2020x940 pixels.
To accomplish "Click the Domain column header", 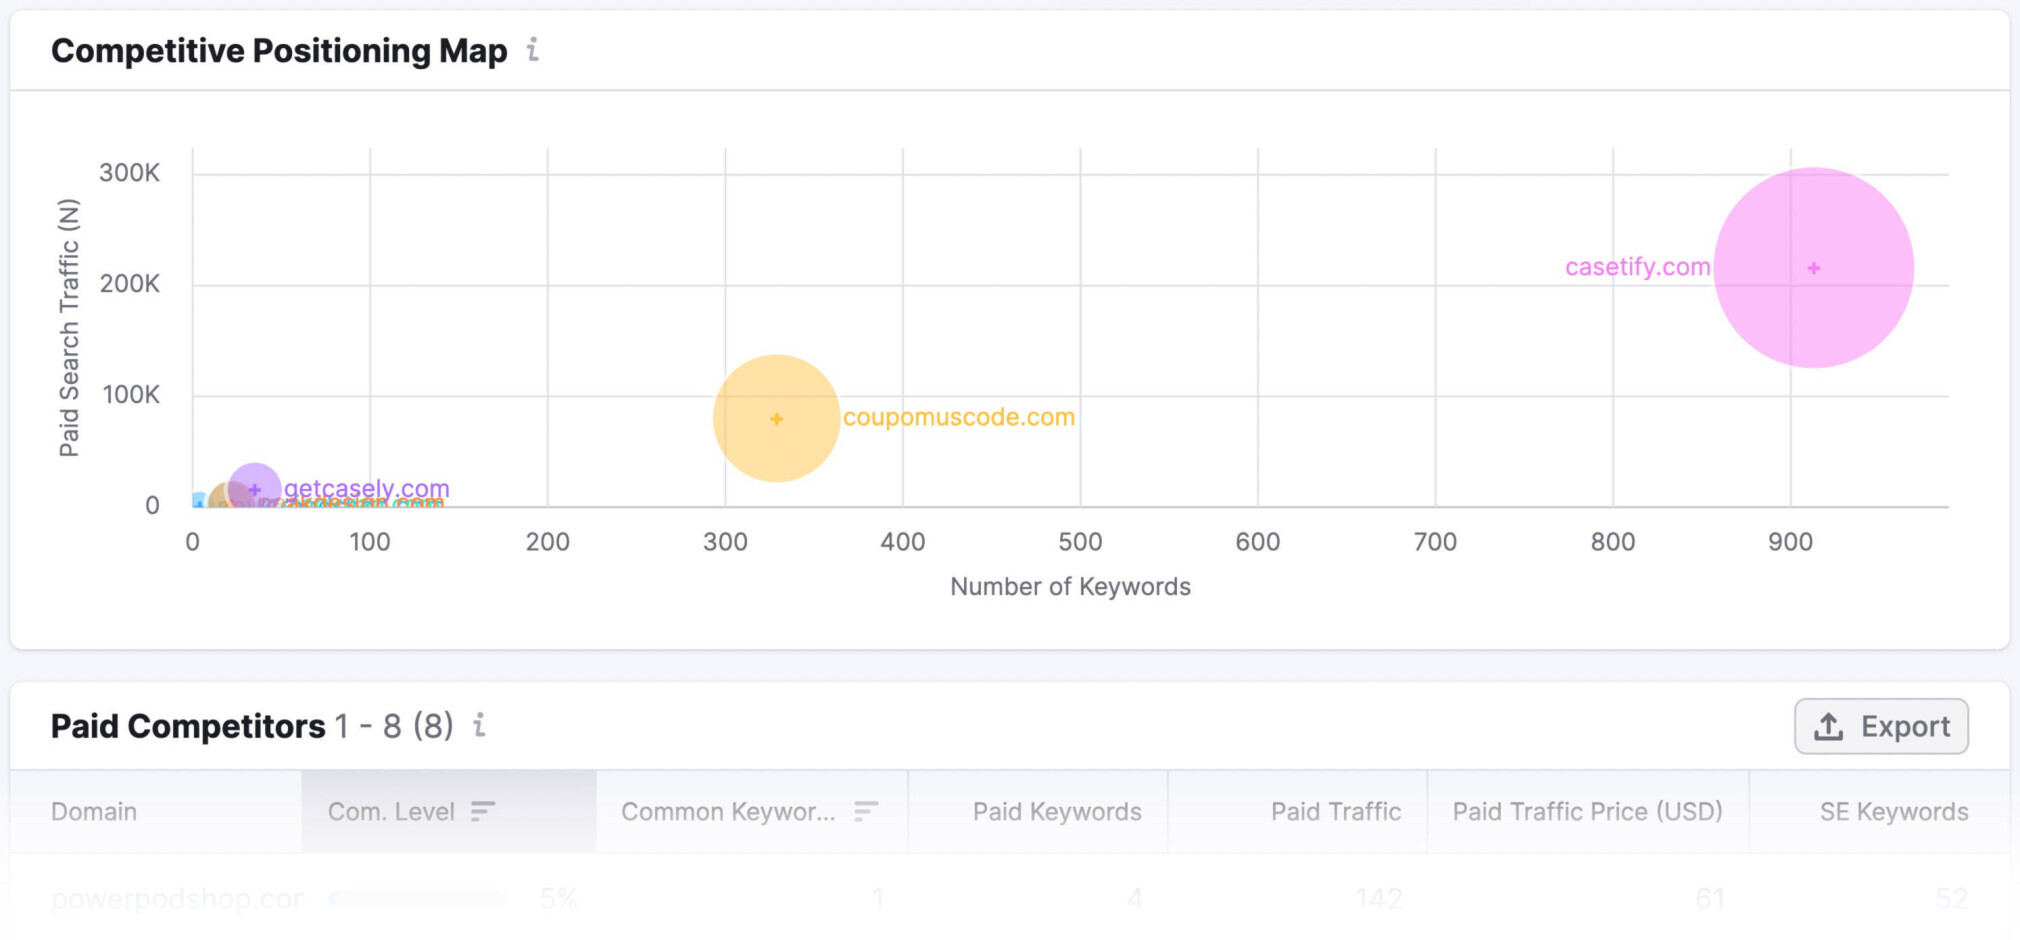I will (94, 811).
